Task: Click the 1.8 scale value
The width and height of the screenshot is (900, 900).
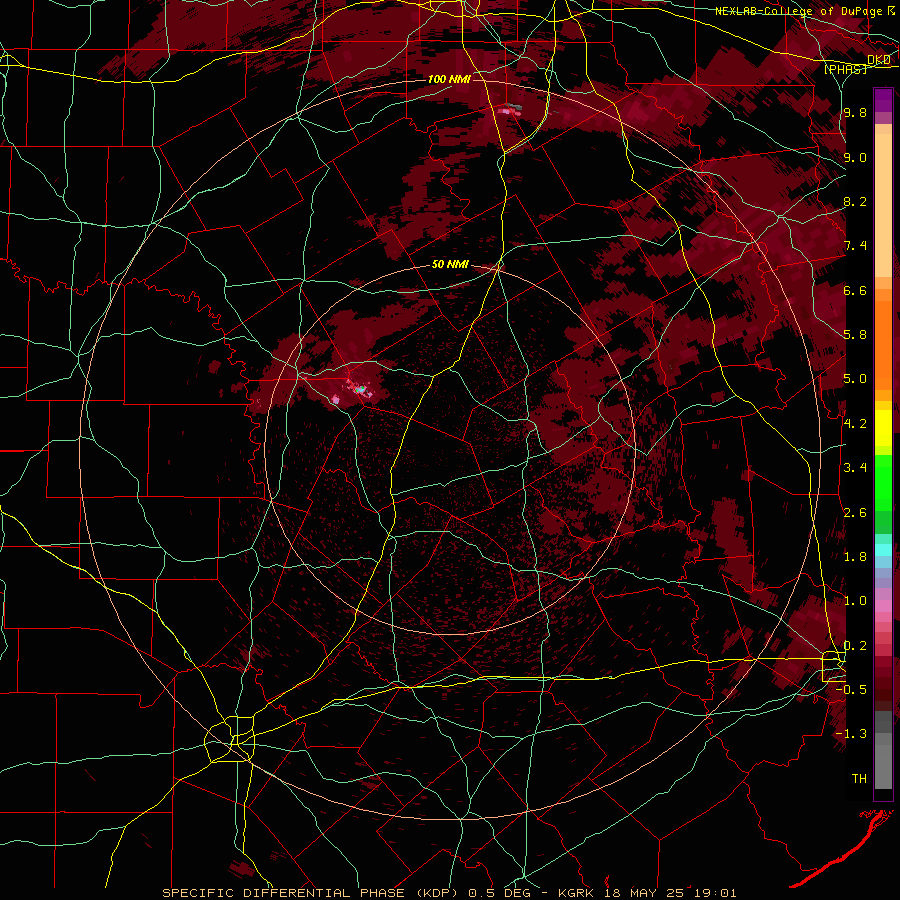Action: [855, 557]
